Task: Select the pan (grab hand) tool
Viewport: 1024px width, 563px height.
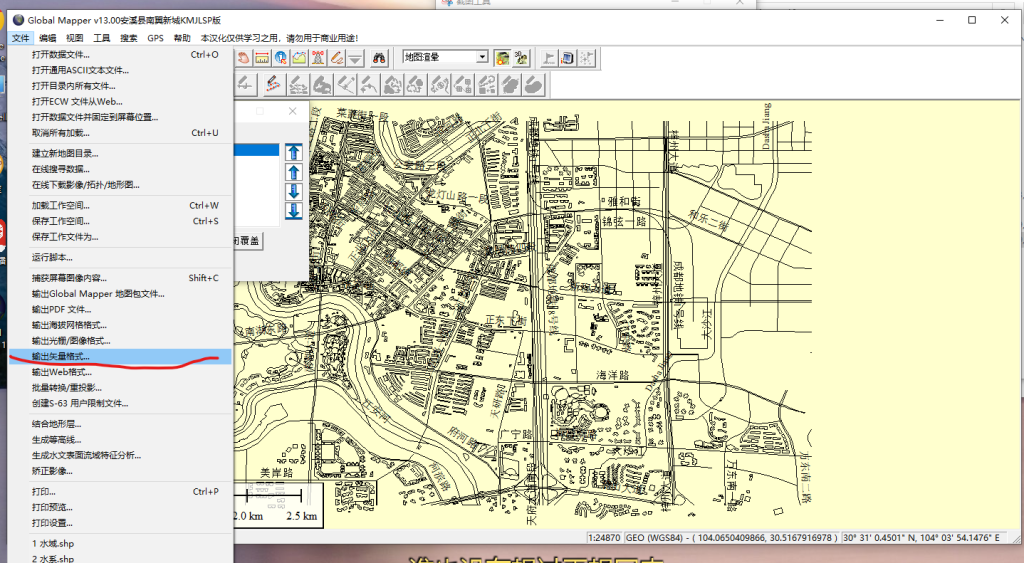Action: coord(244,58)
